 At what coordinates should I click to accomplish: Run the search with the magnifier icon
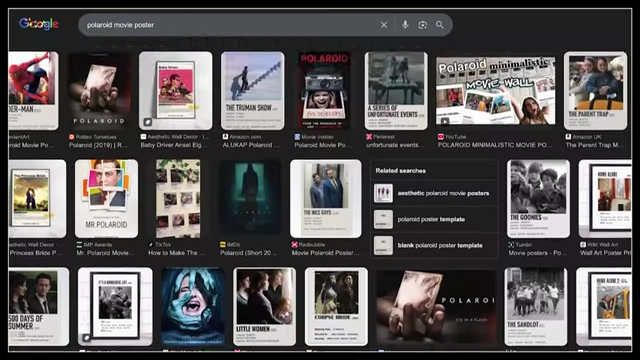[440, 25]
